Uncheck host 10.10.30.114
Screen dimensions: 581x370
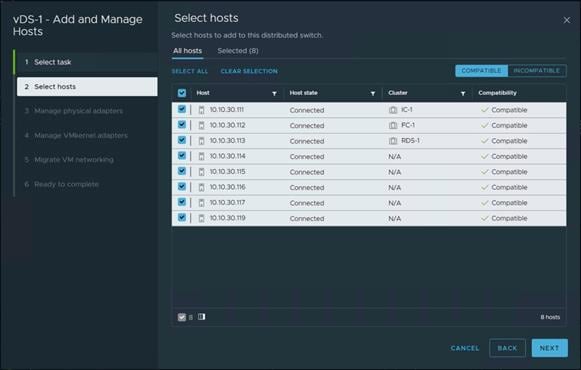click(x=182, y=156)
